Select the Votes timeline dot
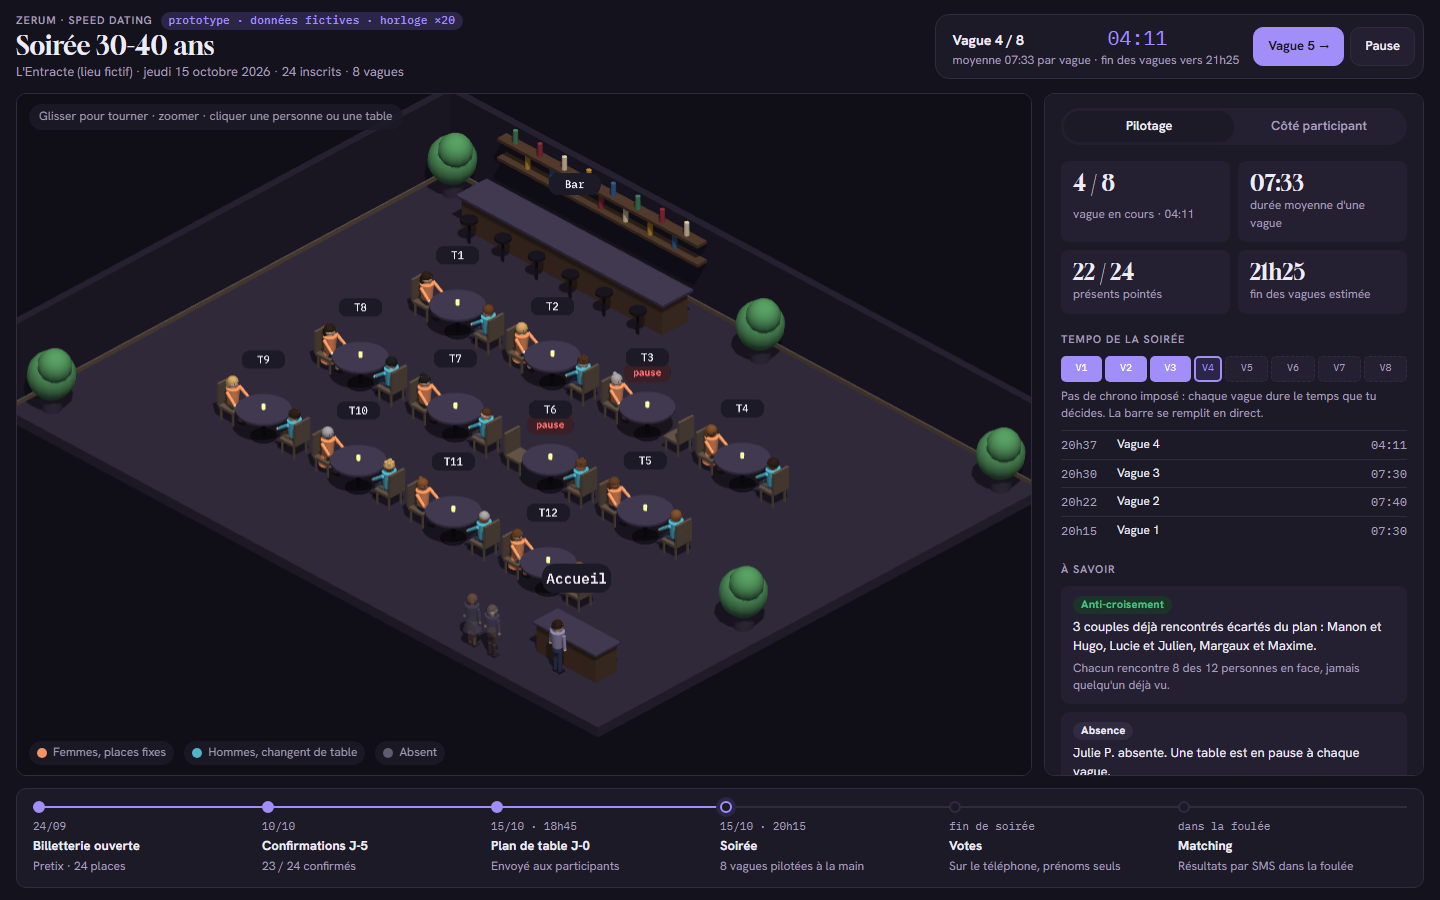This screenshot has width=1440, height=900. (955, 807)
